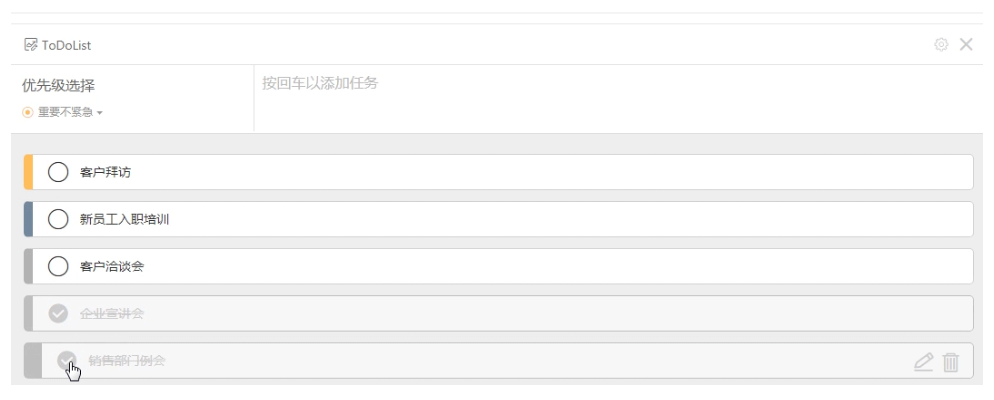Click the 优先级选择 label

58,86
